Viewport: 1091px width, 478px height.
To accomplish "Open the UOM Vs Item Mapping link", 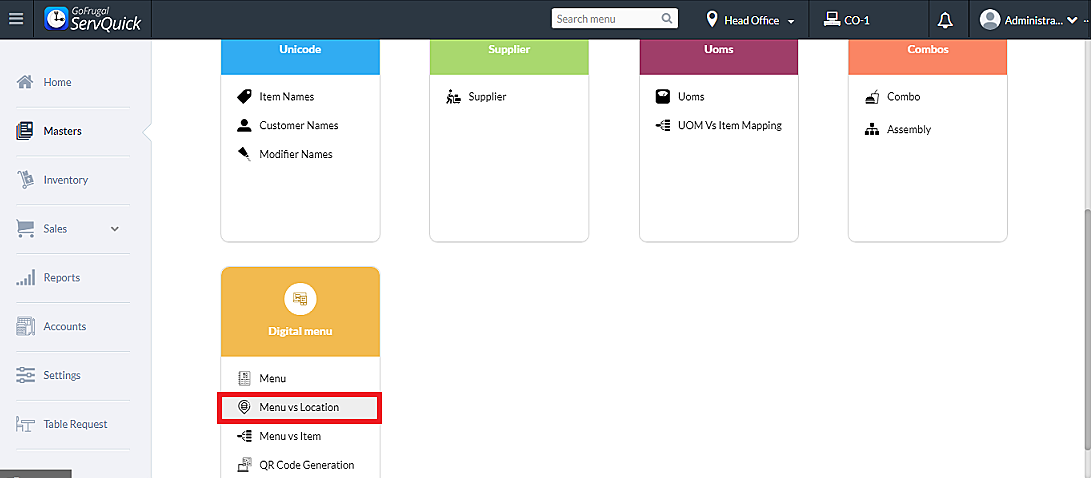I will click(x=729, y=126).
